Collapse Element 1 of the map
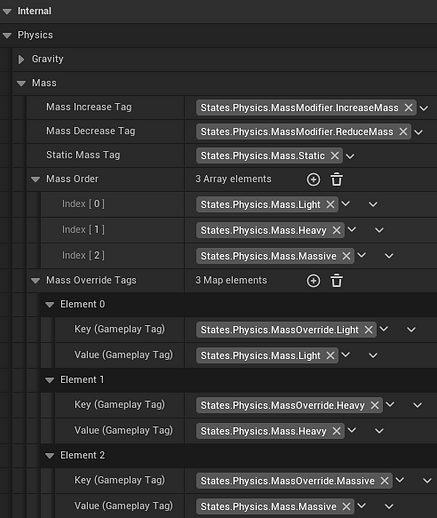Screen dimensions: 437x518 pos(50,380)
